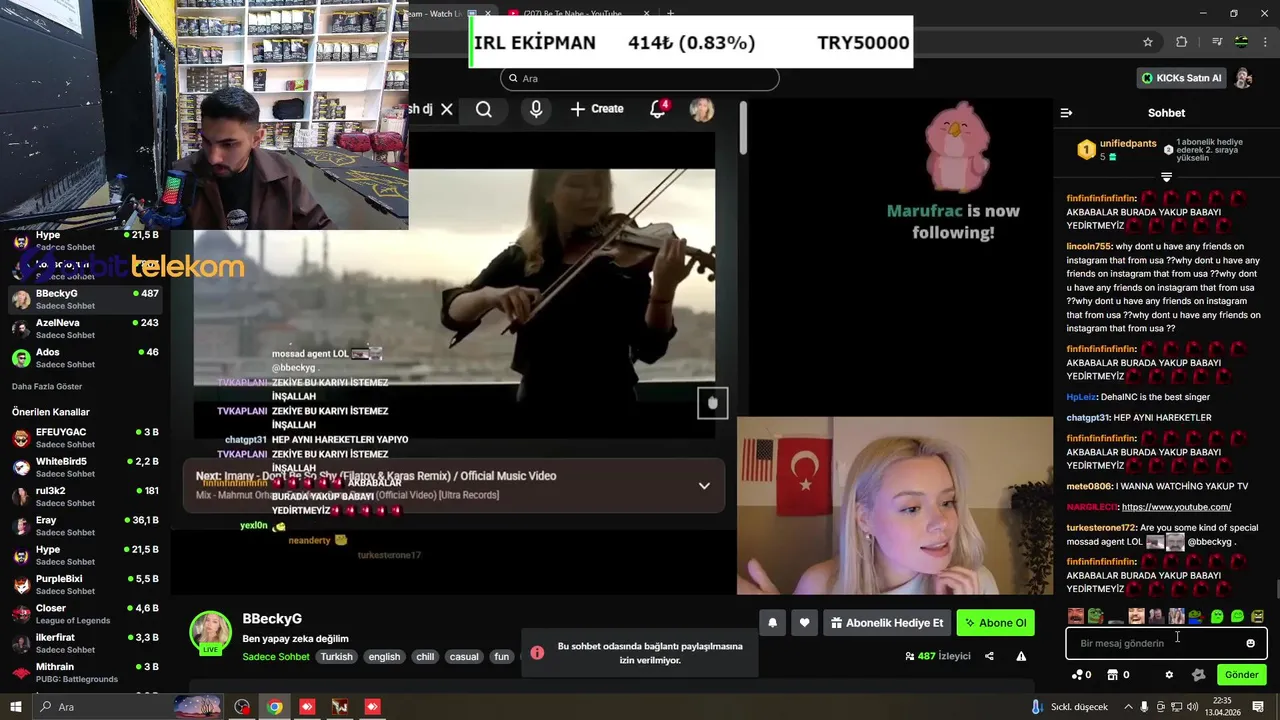Open Eray recommended channel

click(85, 526)
